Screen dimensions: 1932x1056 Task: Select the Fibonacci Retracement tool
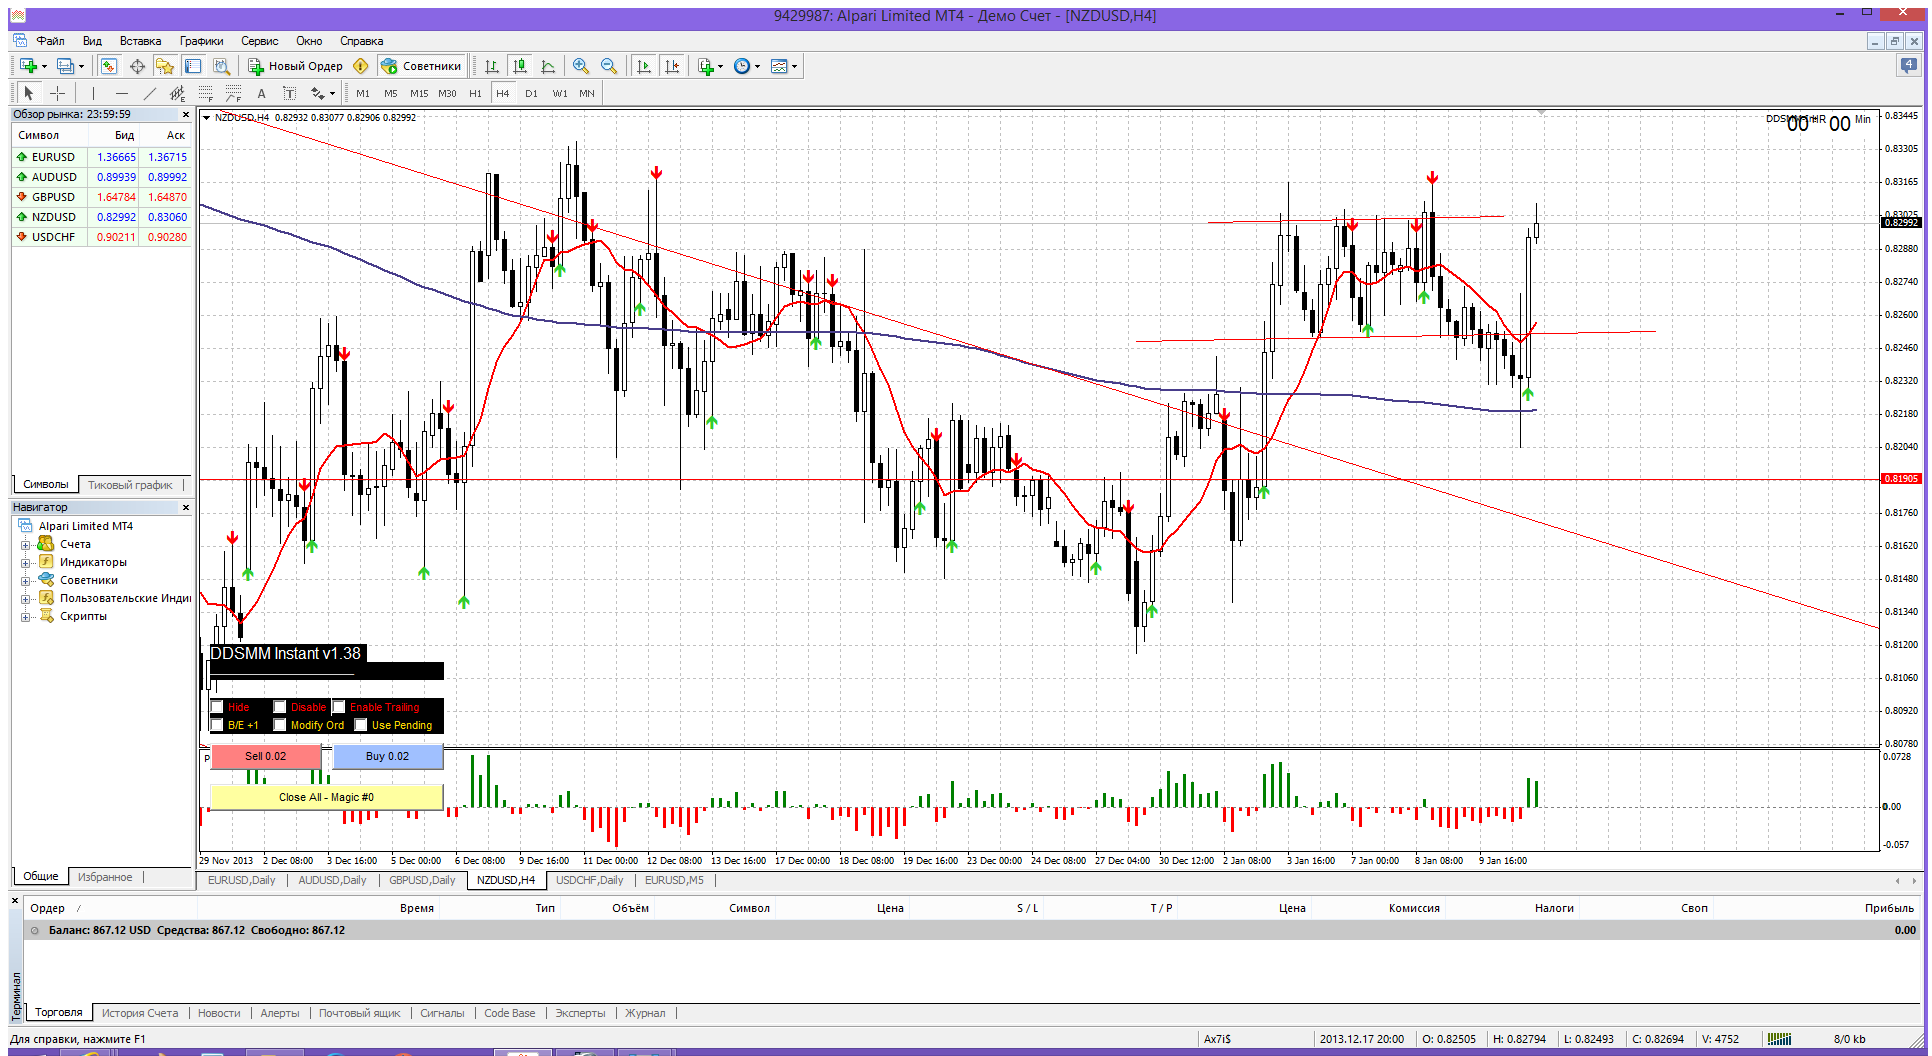(205, 93)
